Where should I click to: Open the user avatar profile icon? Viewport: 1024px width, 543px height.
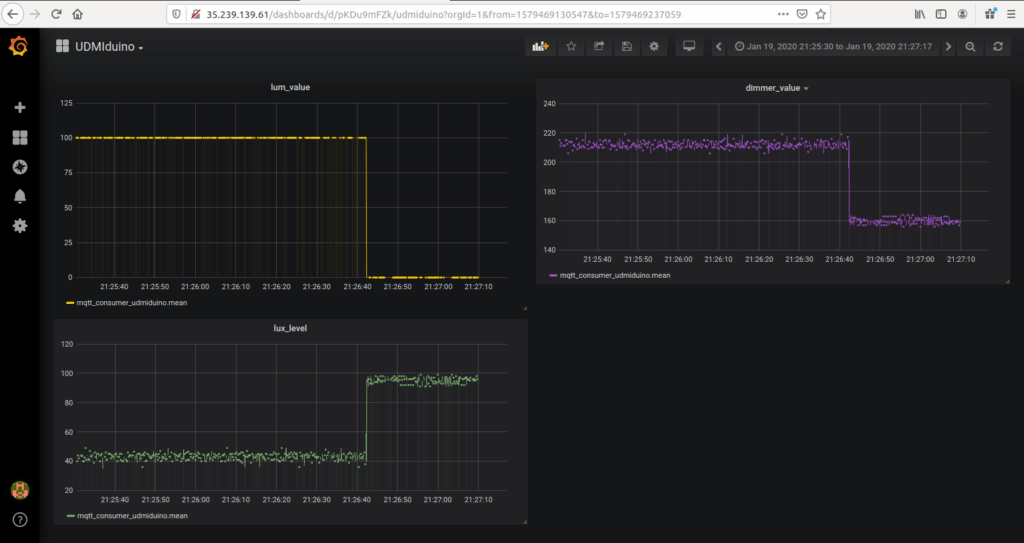[x=20, y=489]
